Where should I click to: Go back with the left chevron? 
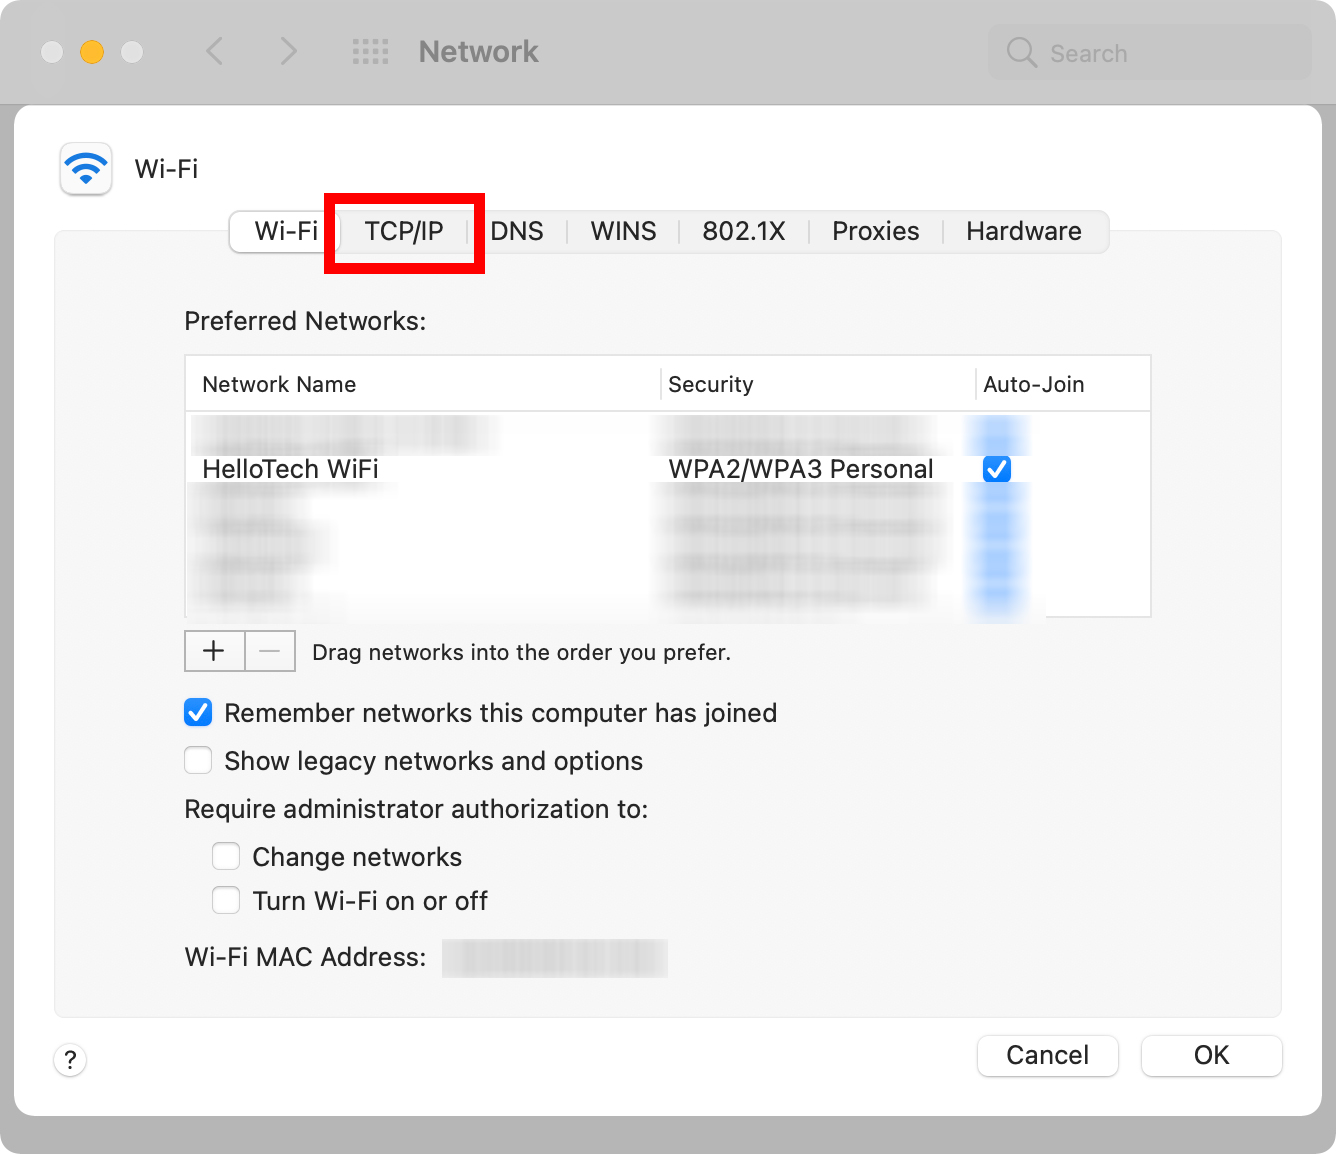coord(215,51)
